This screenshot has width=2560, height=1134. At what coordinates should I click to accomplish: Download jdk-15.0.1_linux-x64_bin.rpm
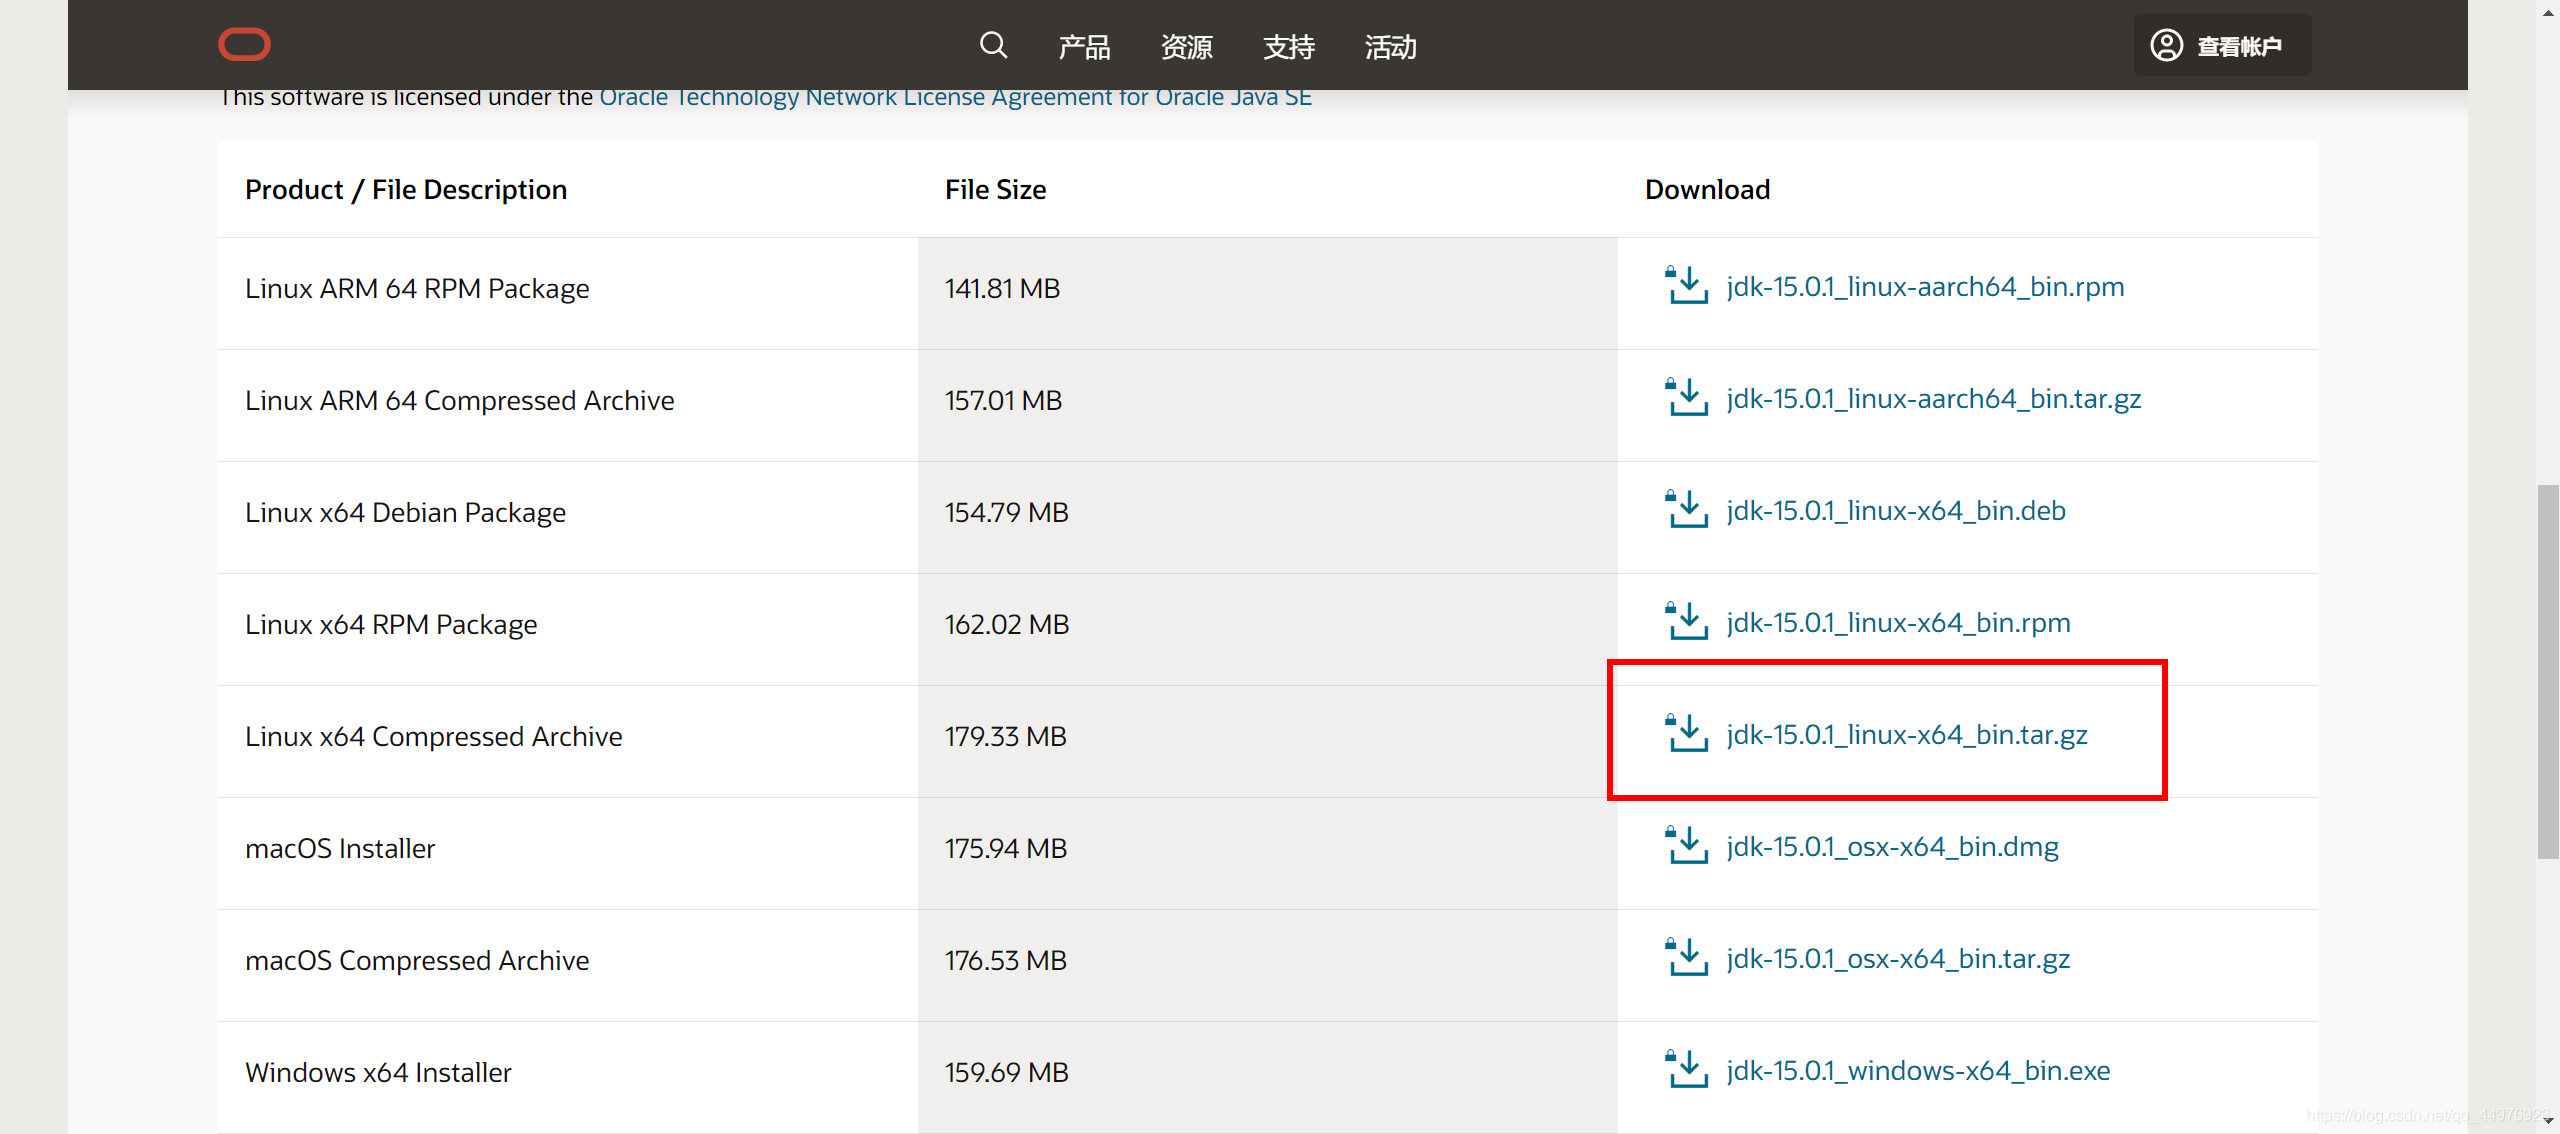1898,623
